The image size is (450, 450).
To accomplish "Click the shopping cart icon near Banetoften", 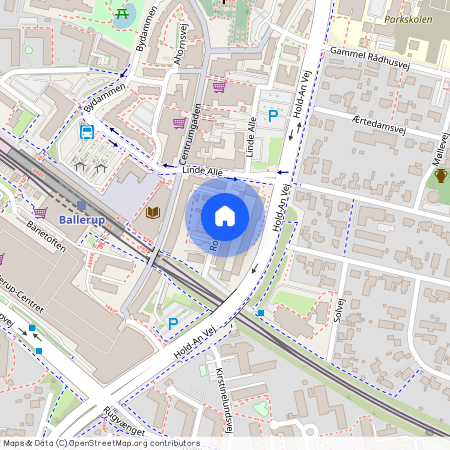I will pos(40,212).
